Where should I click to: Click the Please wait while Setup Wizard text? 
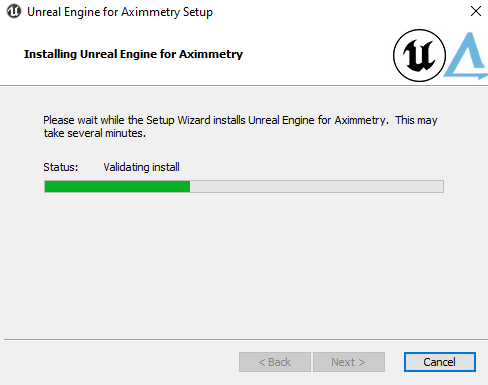click(x=240, y=120)
